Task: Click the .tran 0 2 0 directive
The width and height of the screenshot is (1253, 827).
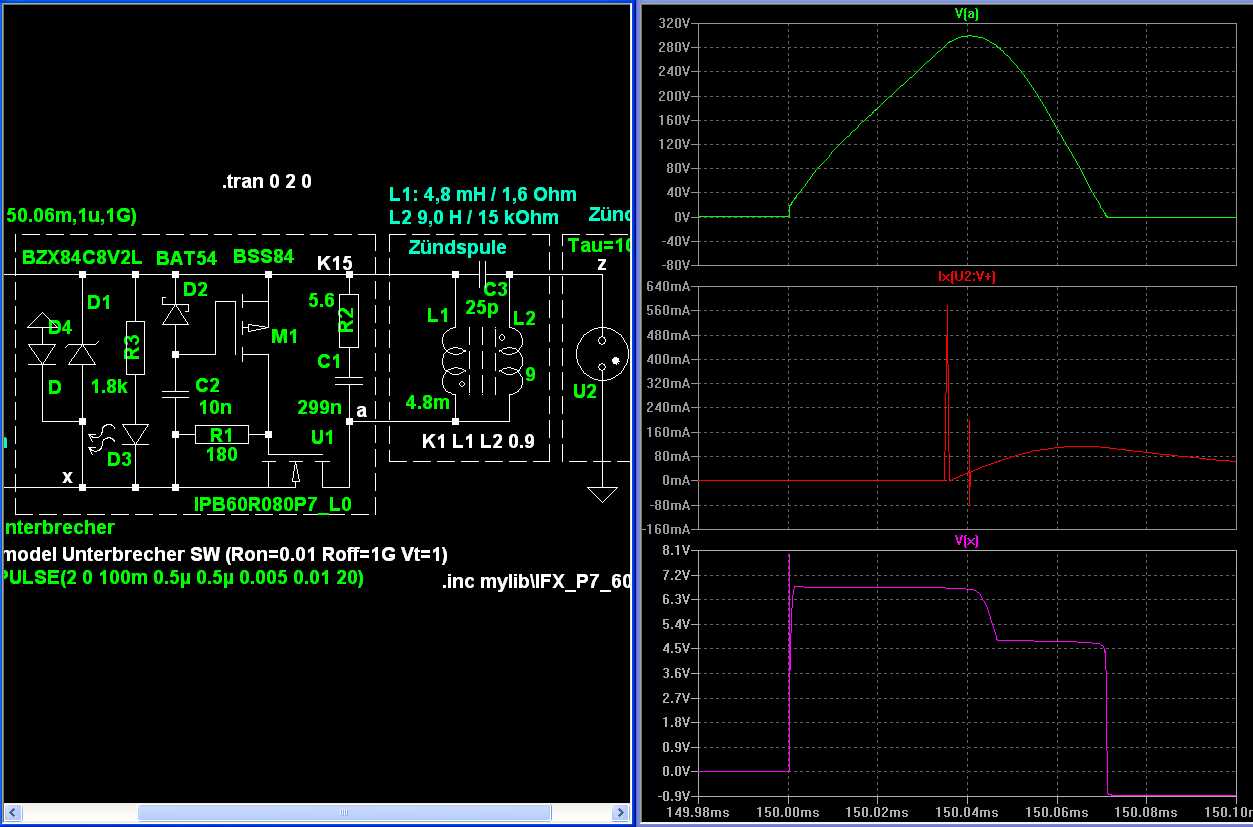Action: (267, 182)
